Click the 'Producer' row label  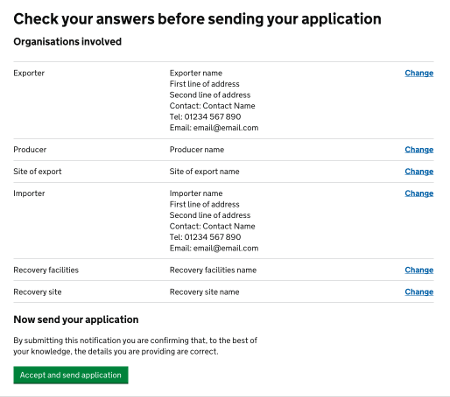[30, 150]
